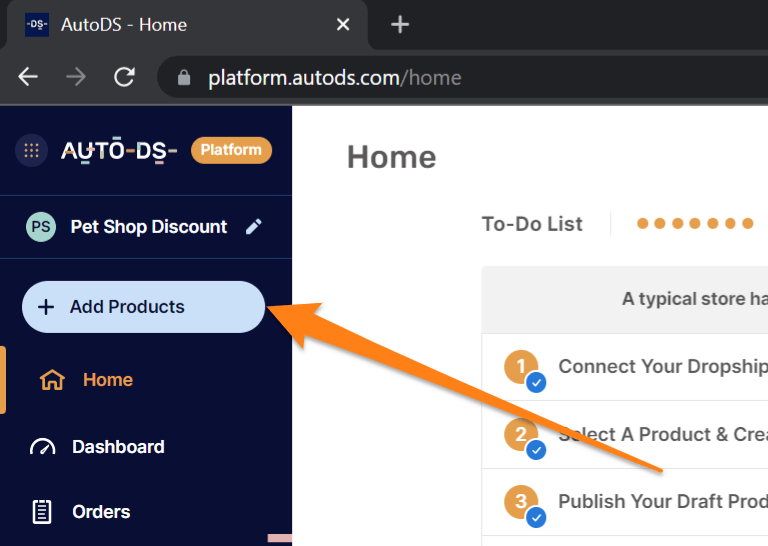Click step 2 Select A Product row
Image resolution: width=768 pixels, height=546 pixels.
(x=624, y=435)
